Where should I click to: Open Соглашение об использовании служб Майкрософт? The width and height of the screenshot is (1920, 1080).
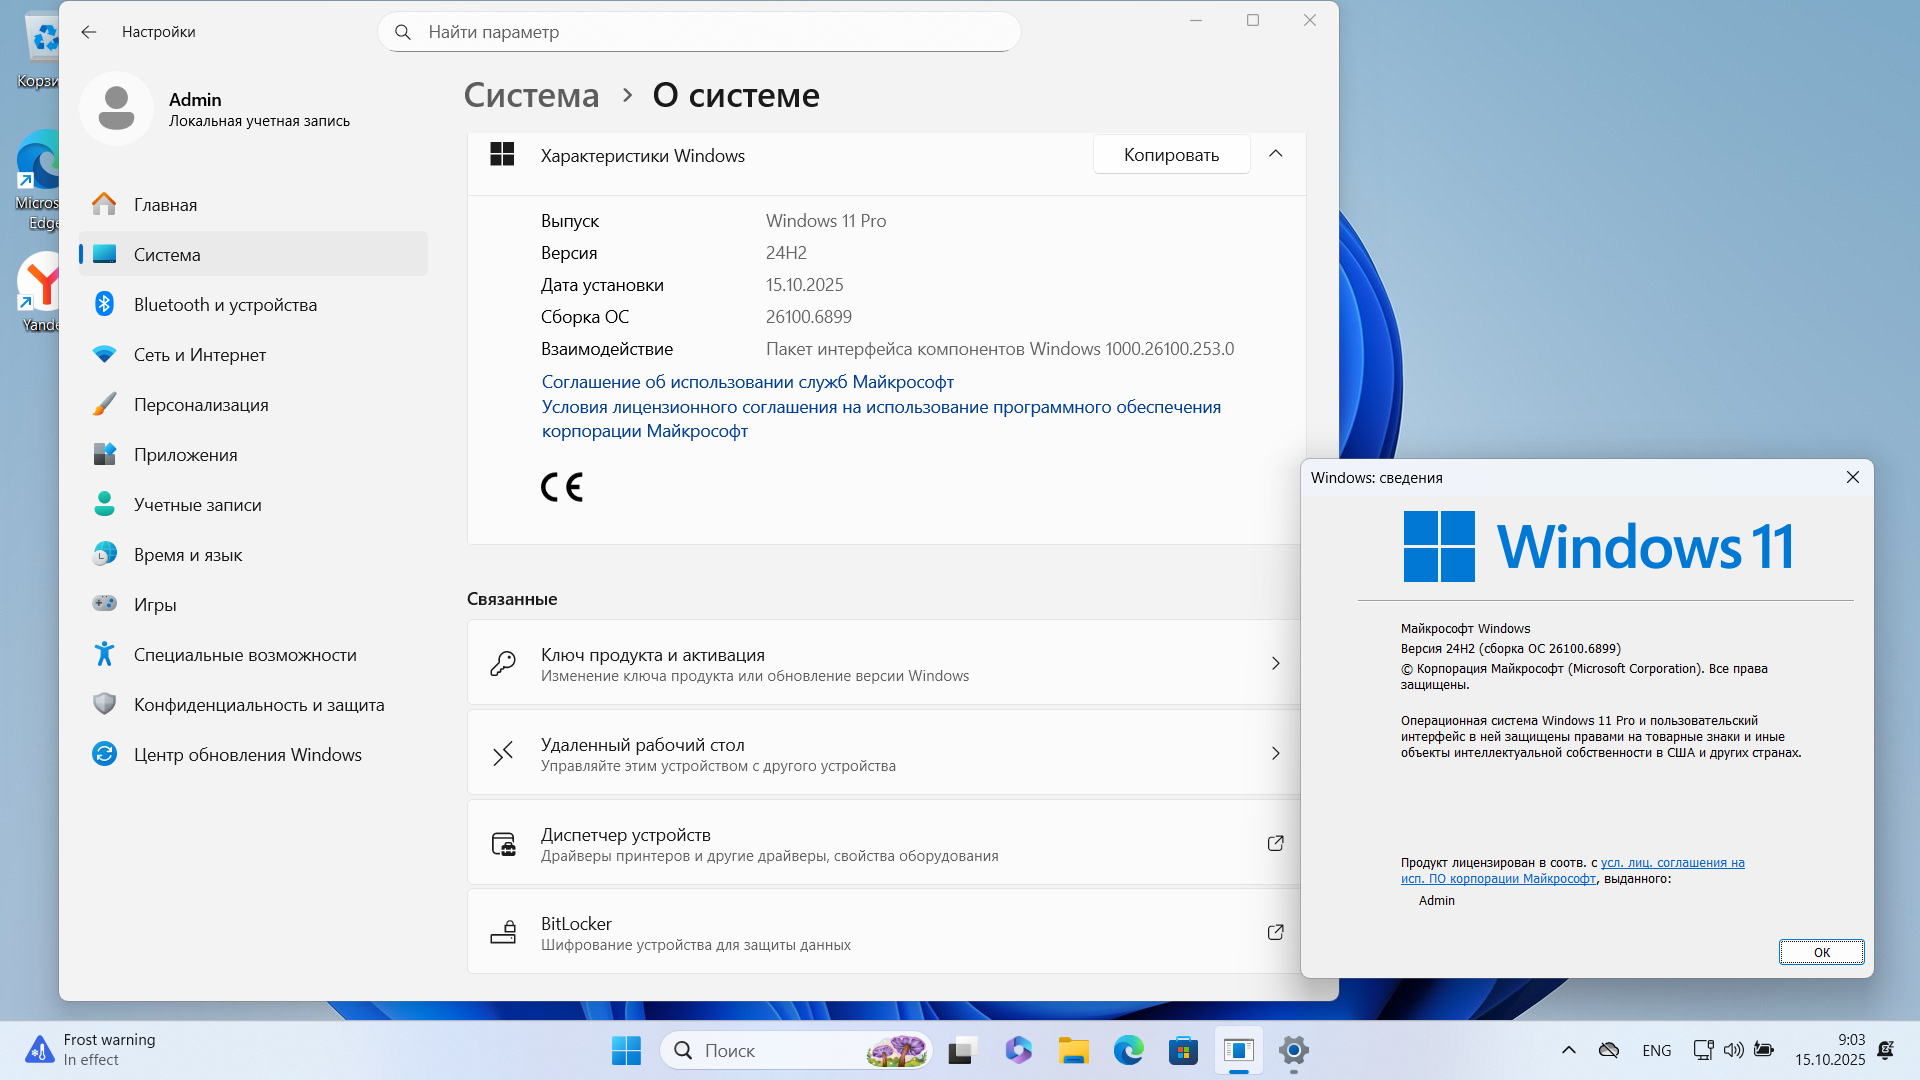[x=747, y=382]
